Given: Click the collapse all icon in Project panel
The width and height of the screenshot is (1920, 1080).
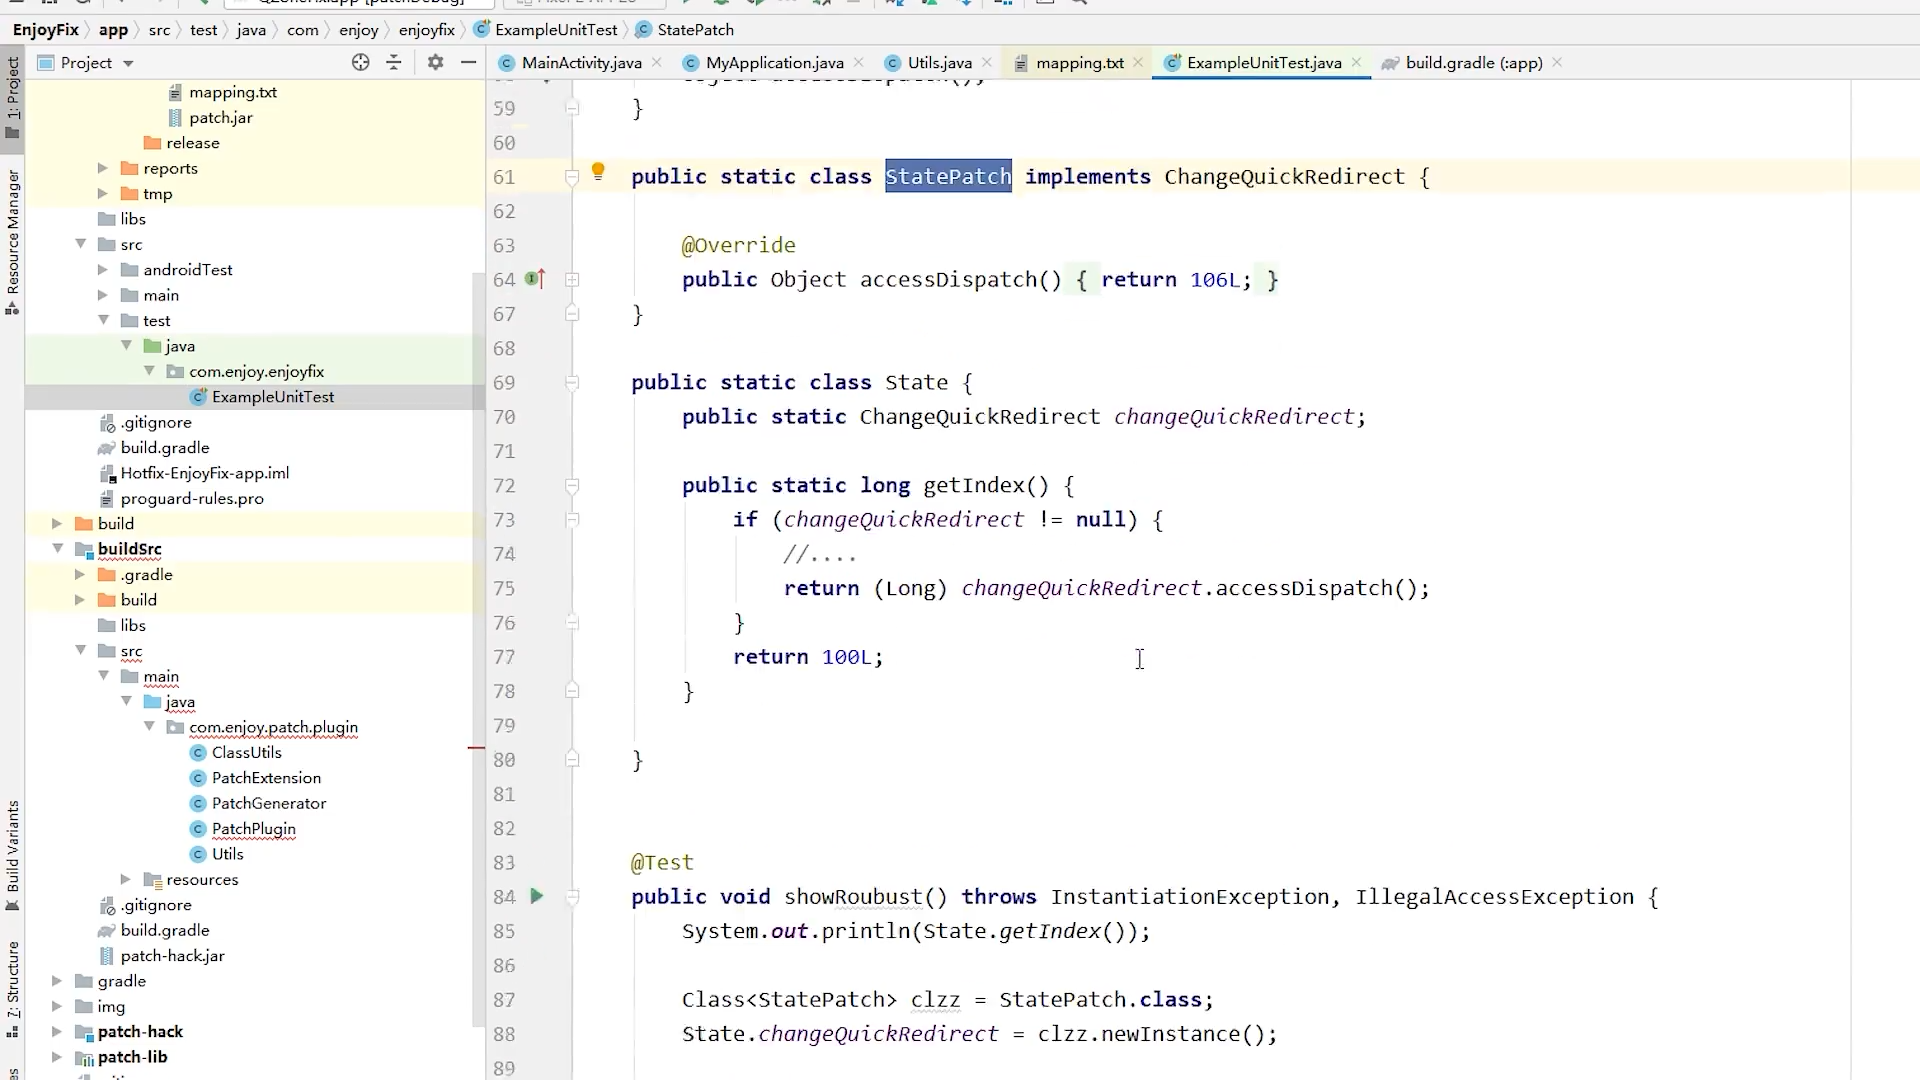Looking at the screenshot, I should [x=394, y=63].
